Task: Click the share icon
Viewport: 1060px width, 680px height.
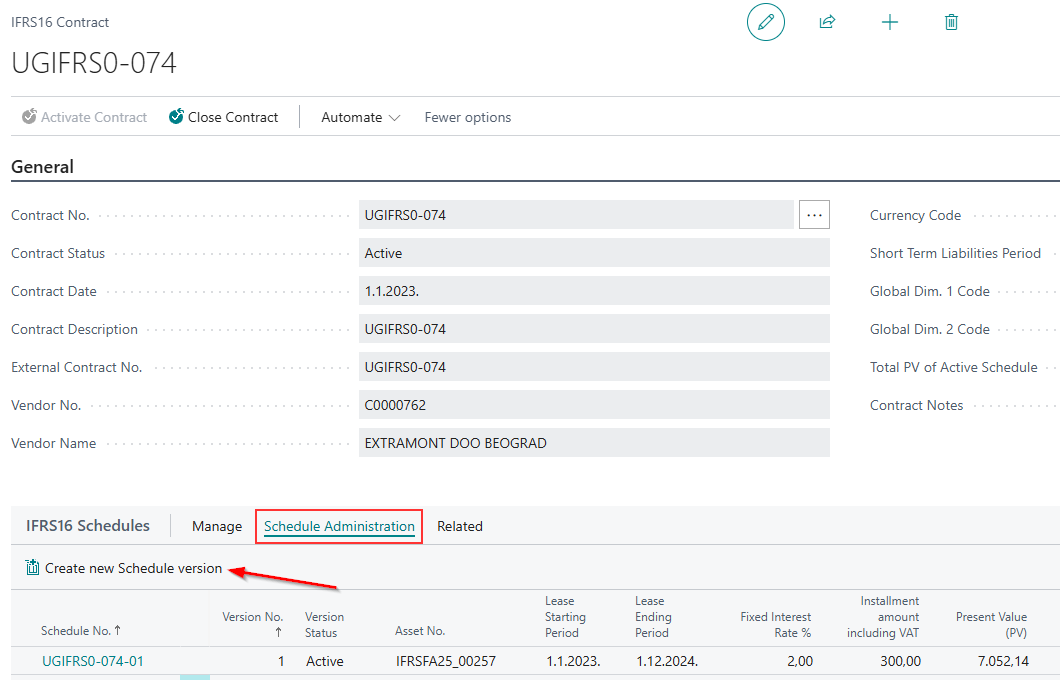Action: click(x=827, y=22)
